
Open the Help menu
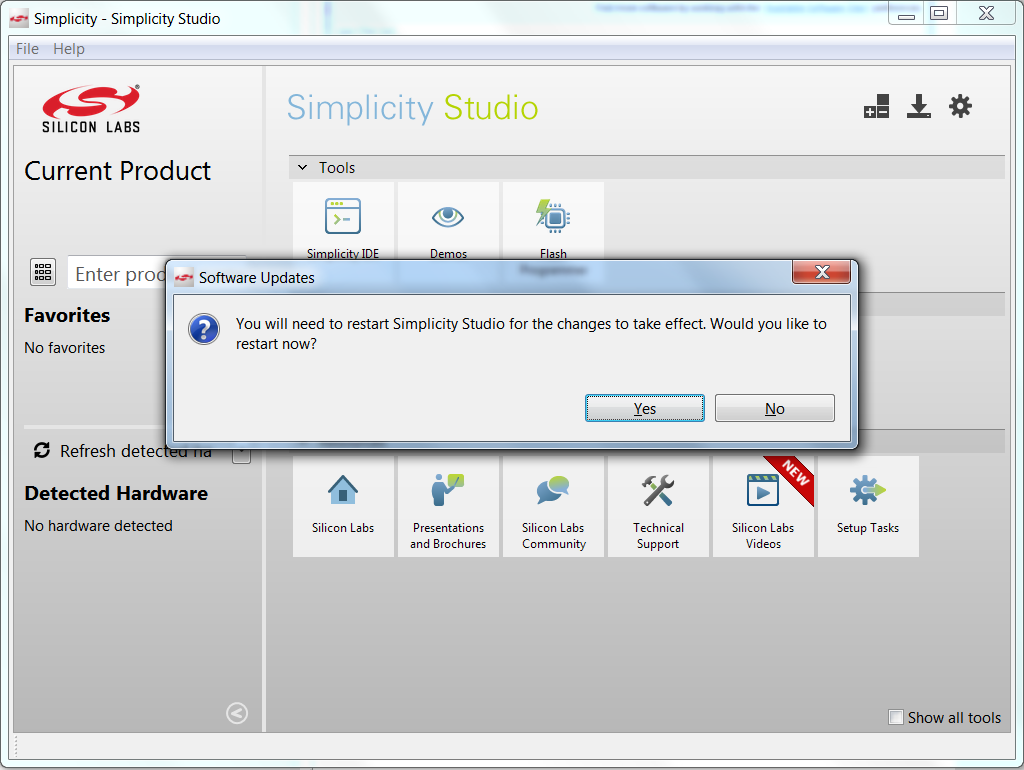point(69,49)
